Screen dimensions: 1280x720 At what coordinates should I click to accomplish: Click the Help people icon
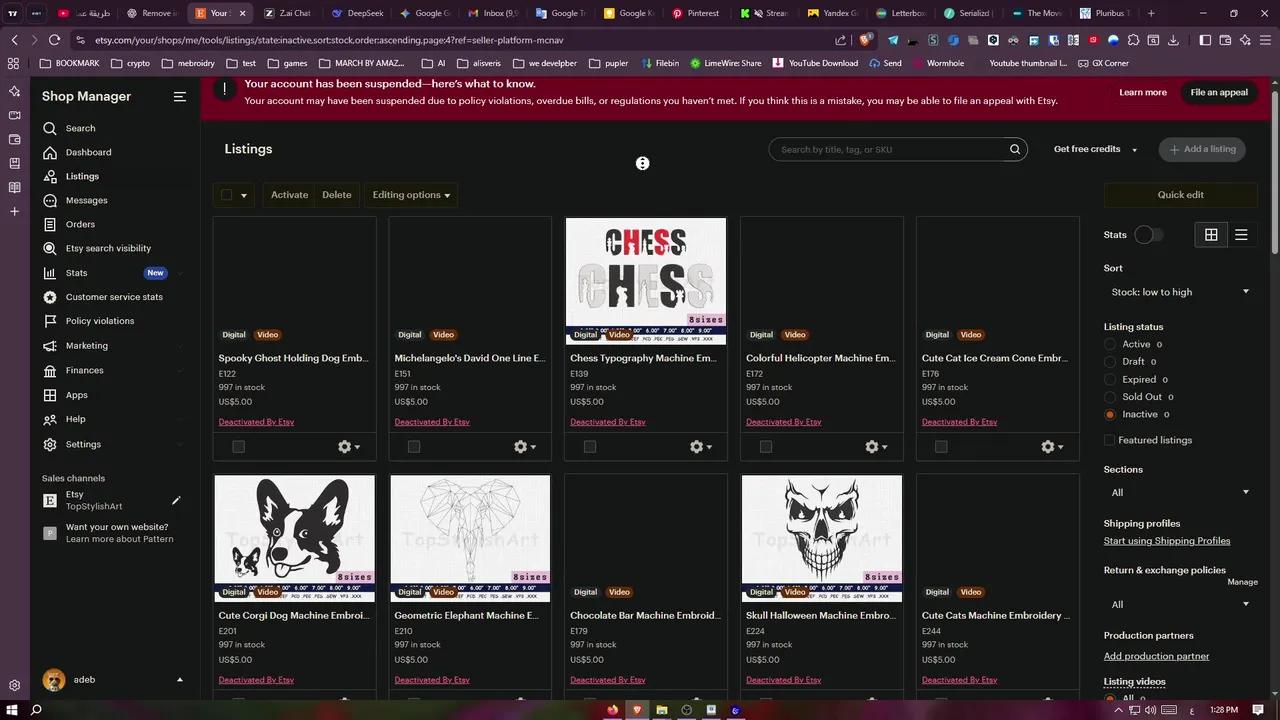point(50,419)
